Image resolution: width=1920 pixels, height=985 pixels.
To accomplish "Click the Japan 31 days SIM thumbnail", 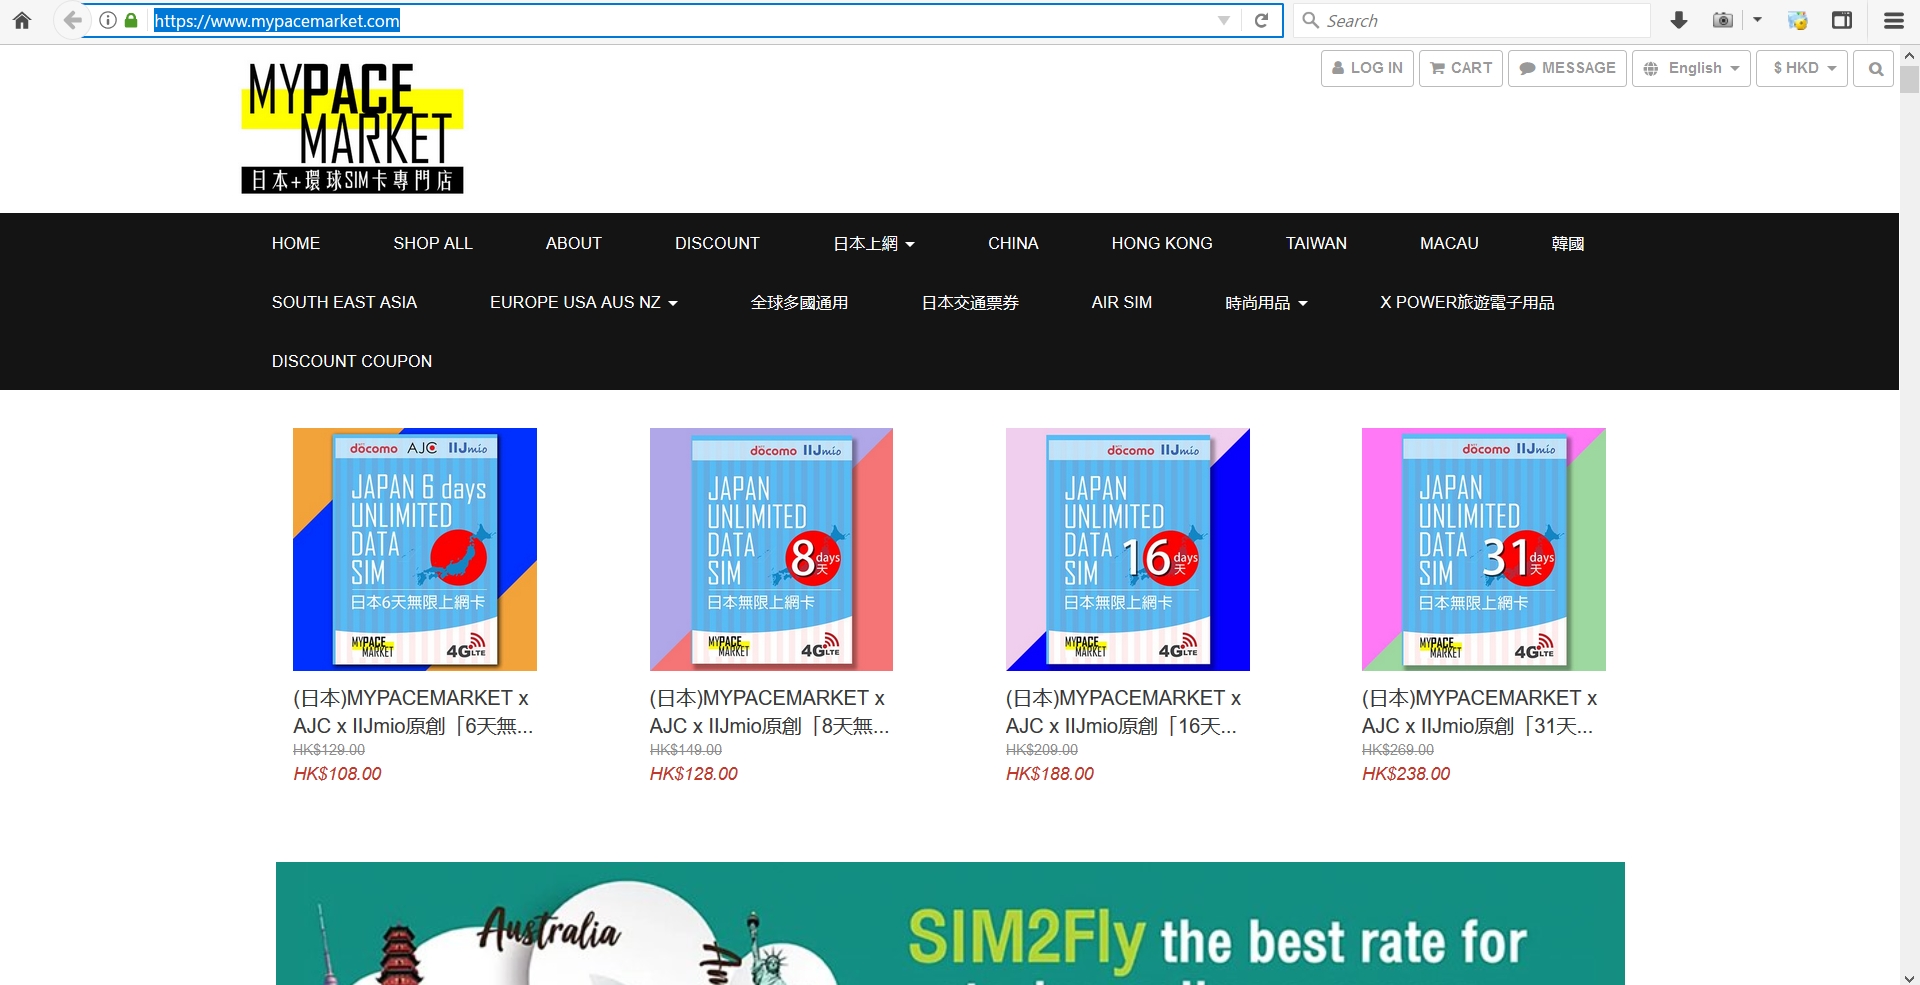I will click(x=1483, y=549).
